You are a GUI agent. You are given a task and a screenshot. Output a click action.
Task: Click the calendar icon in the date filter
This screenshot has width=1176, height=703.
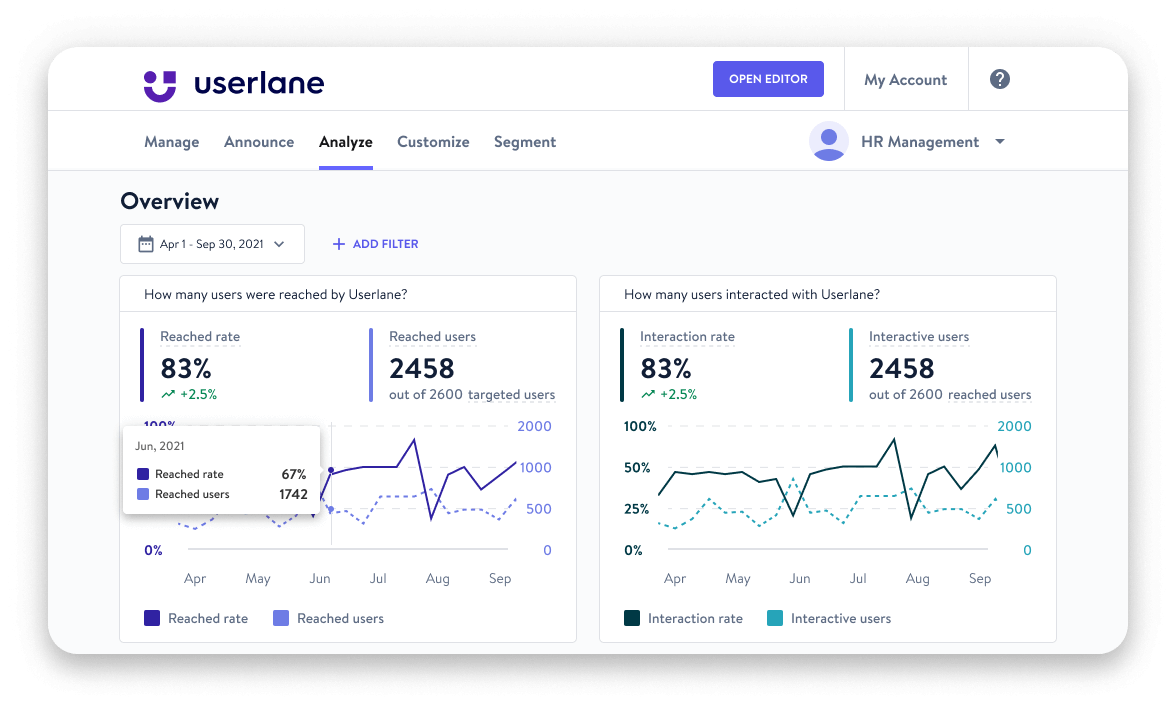pyautogui.click(x=146, y=243)
